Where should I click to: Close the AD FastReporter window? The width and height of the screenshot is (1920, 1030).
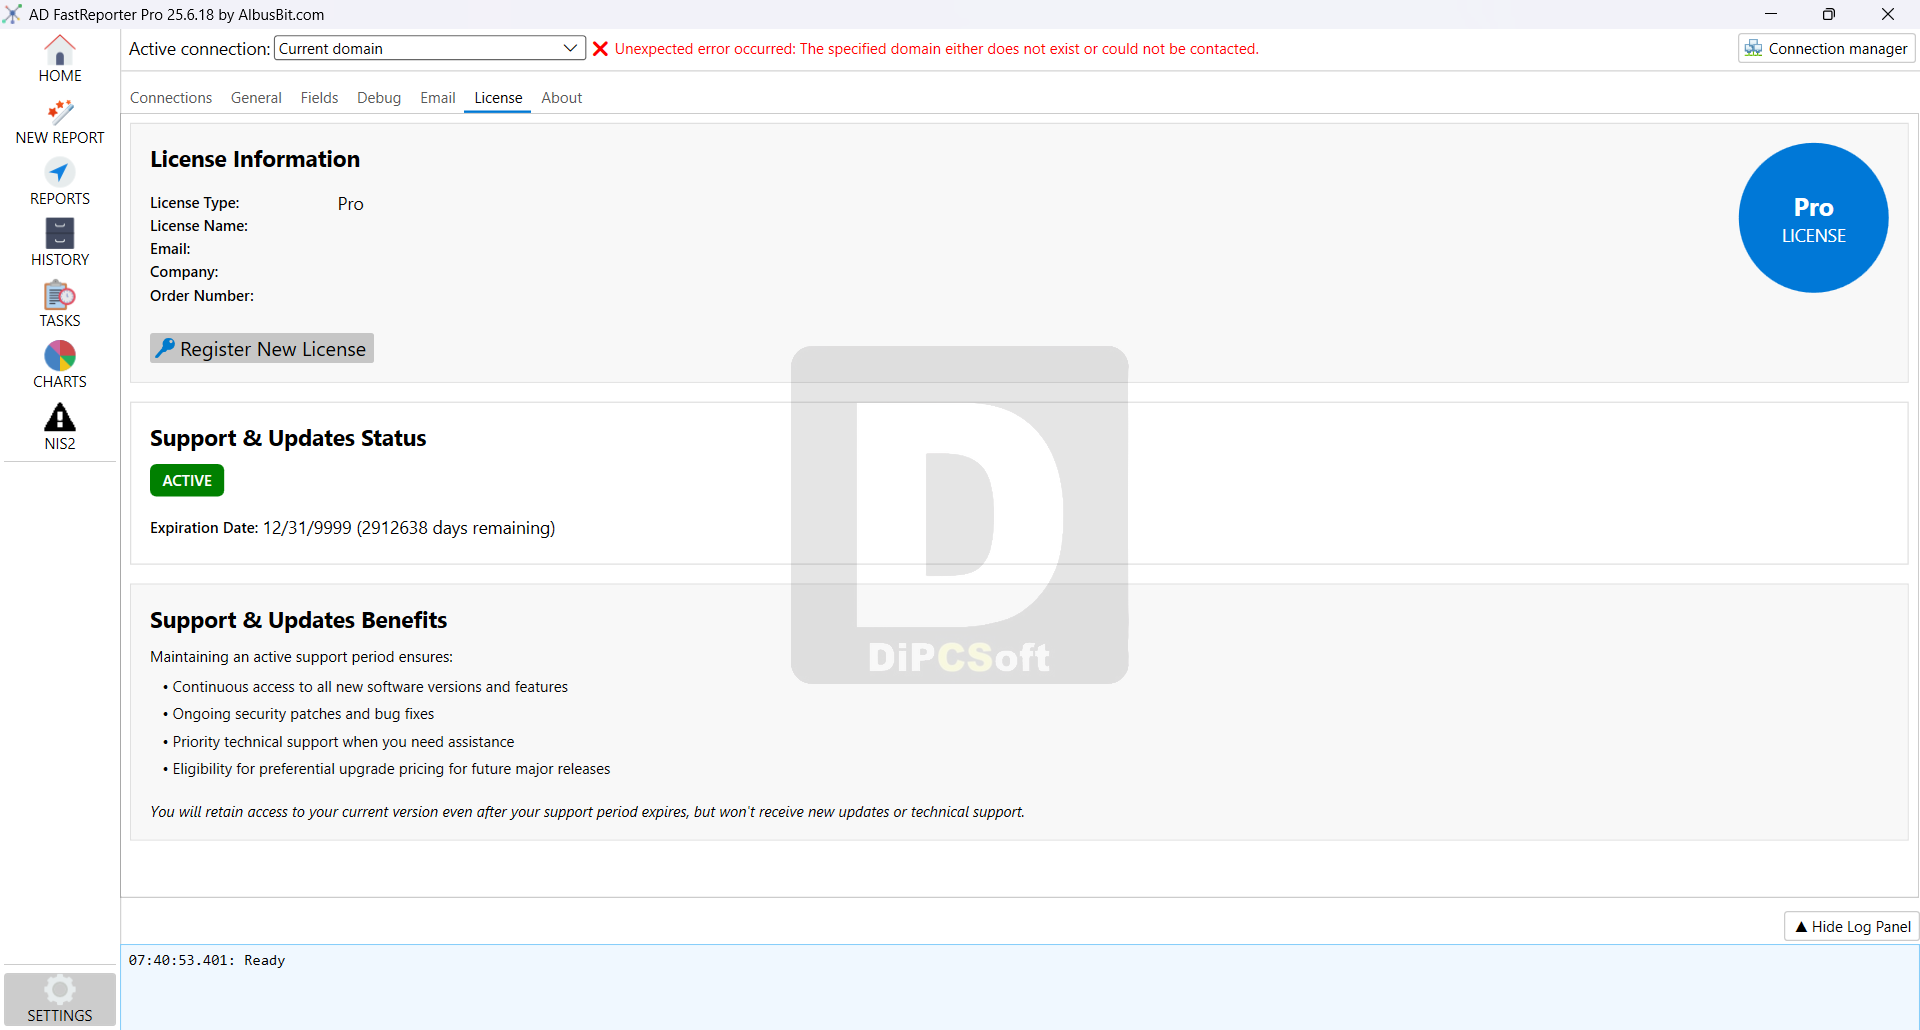[1888, 14]
